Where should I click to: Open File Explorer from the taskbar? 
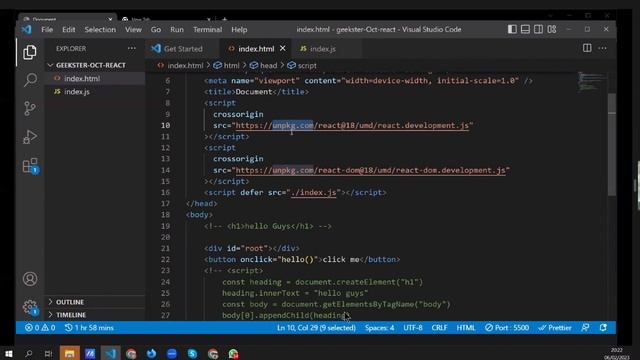pyautogui.click(x=69, y=353)
